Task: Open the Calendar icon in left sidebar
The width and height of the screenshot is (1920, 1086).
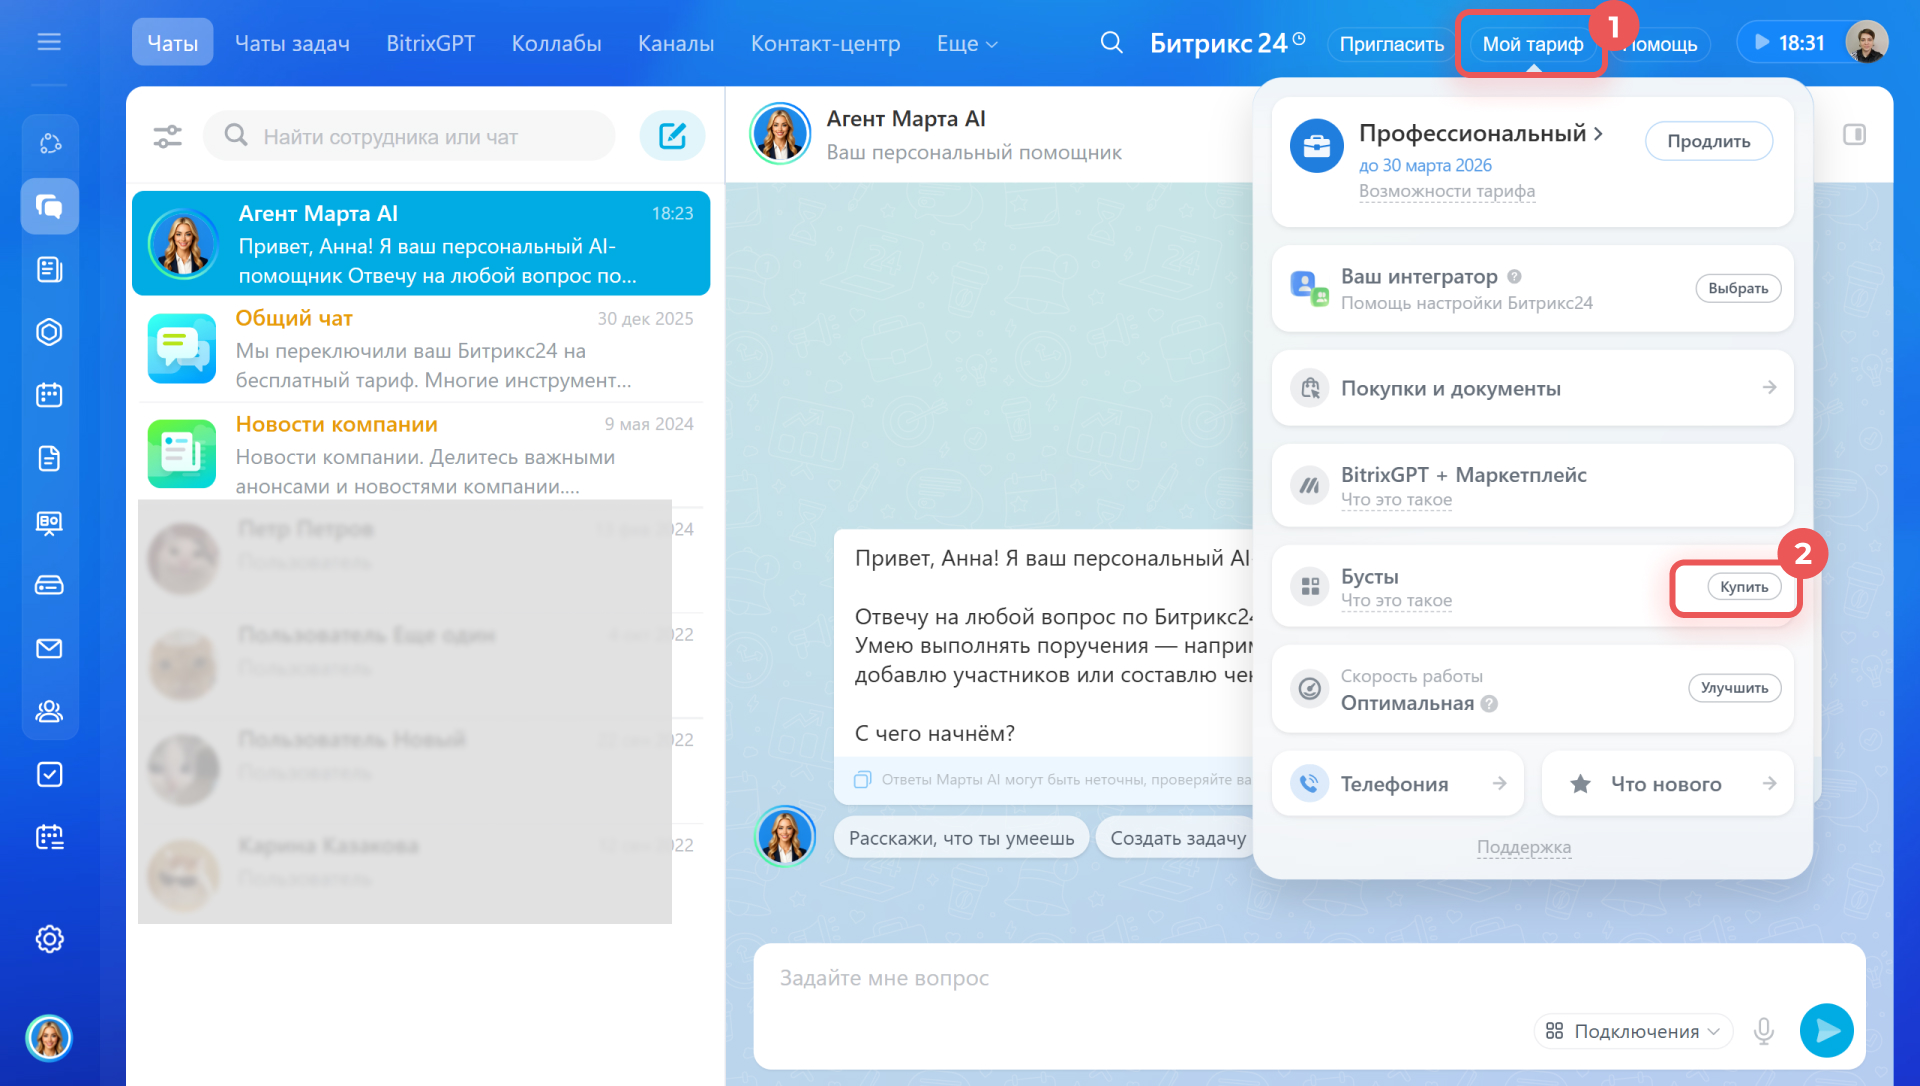Action: 49,395
